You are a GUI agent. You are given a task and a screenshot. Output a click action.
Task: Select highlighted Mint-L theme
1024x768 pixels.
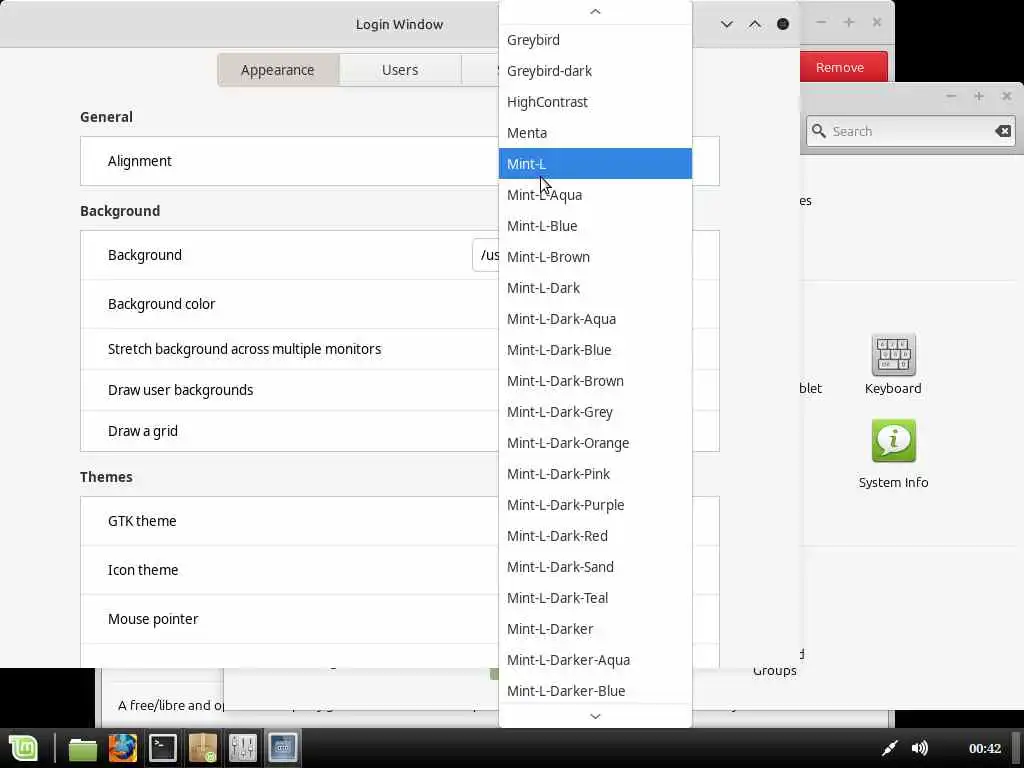pos(595,164)
